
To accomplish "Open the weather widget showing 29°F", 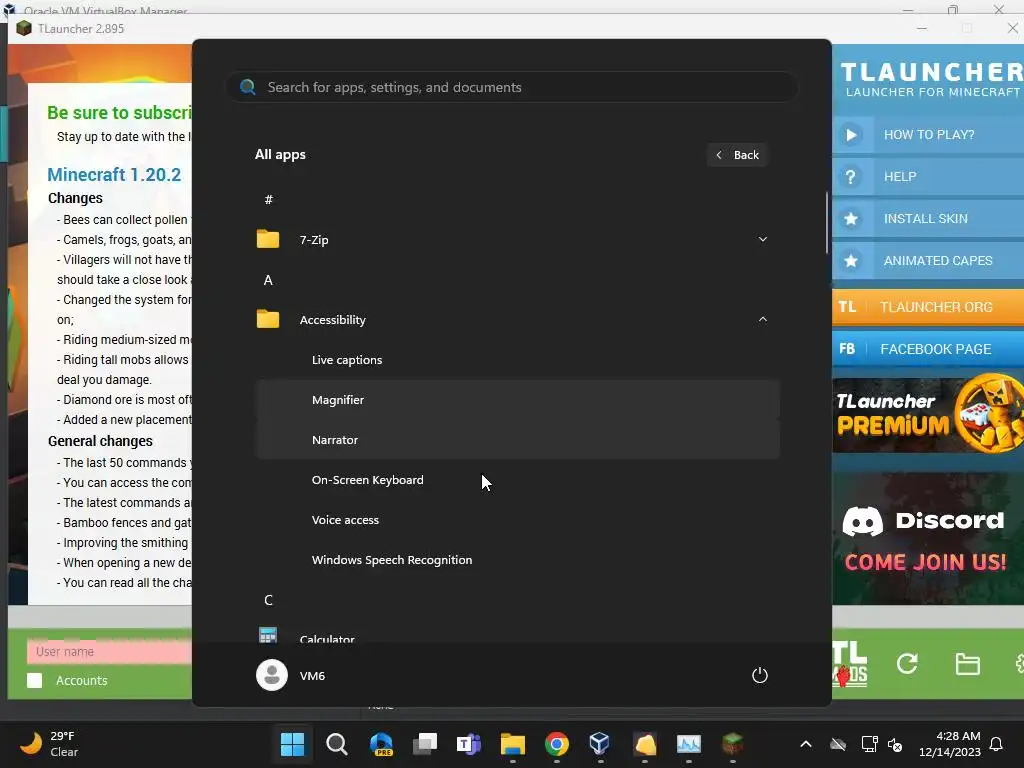I will (x=49, y=744).
